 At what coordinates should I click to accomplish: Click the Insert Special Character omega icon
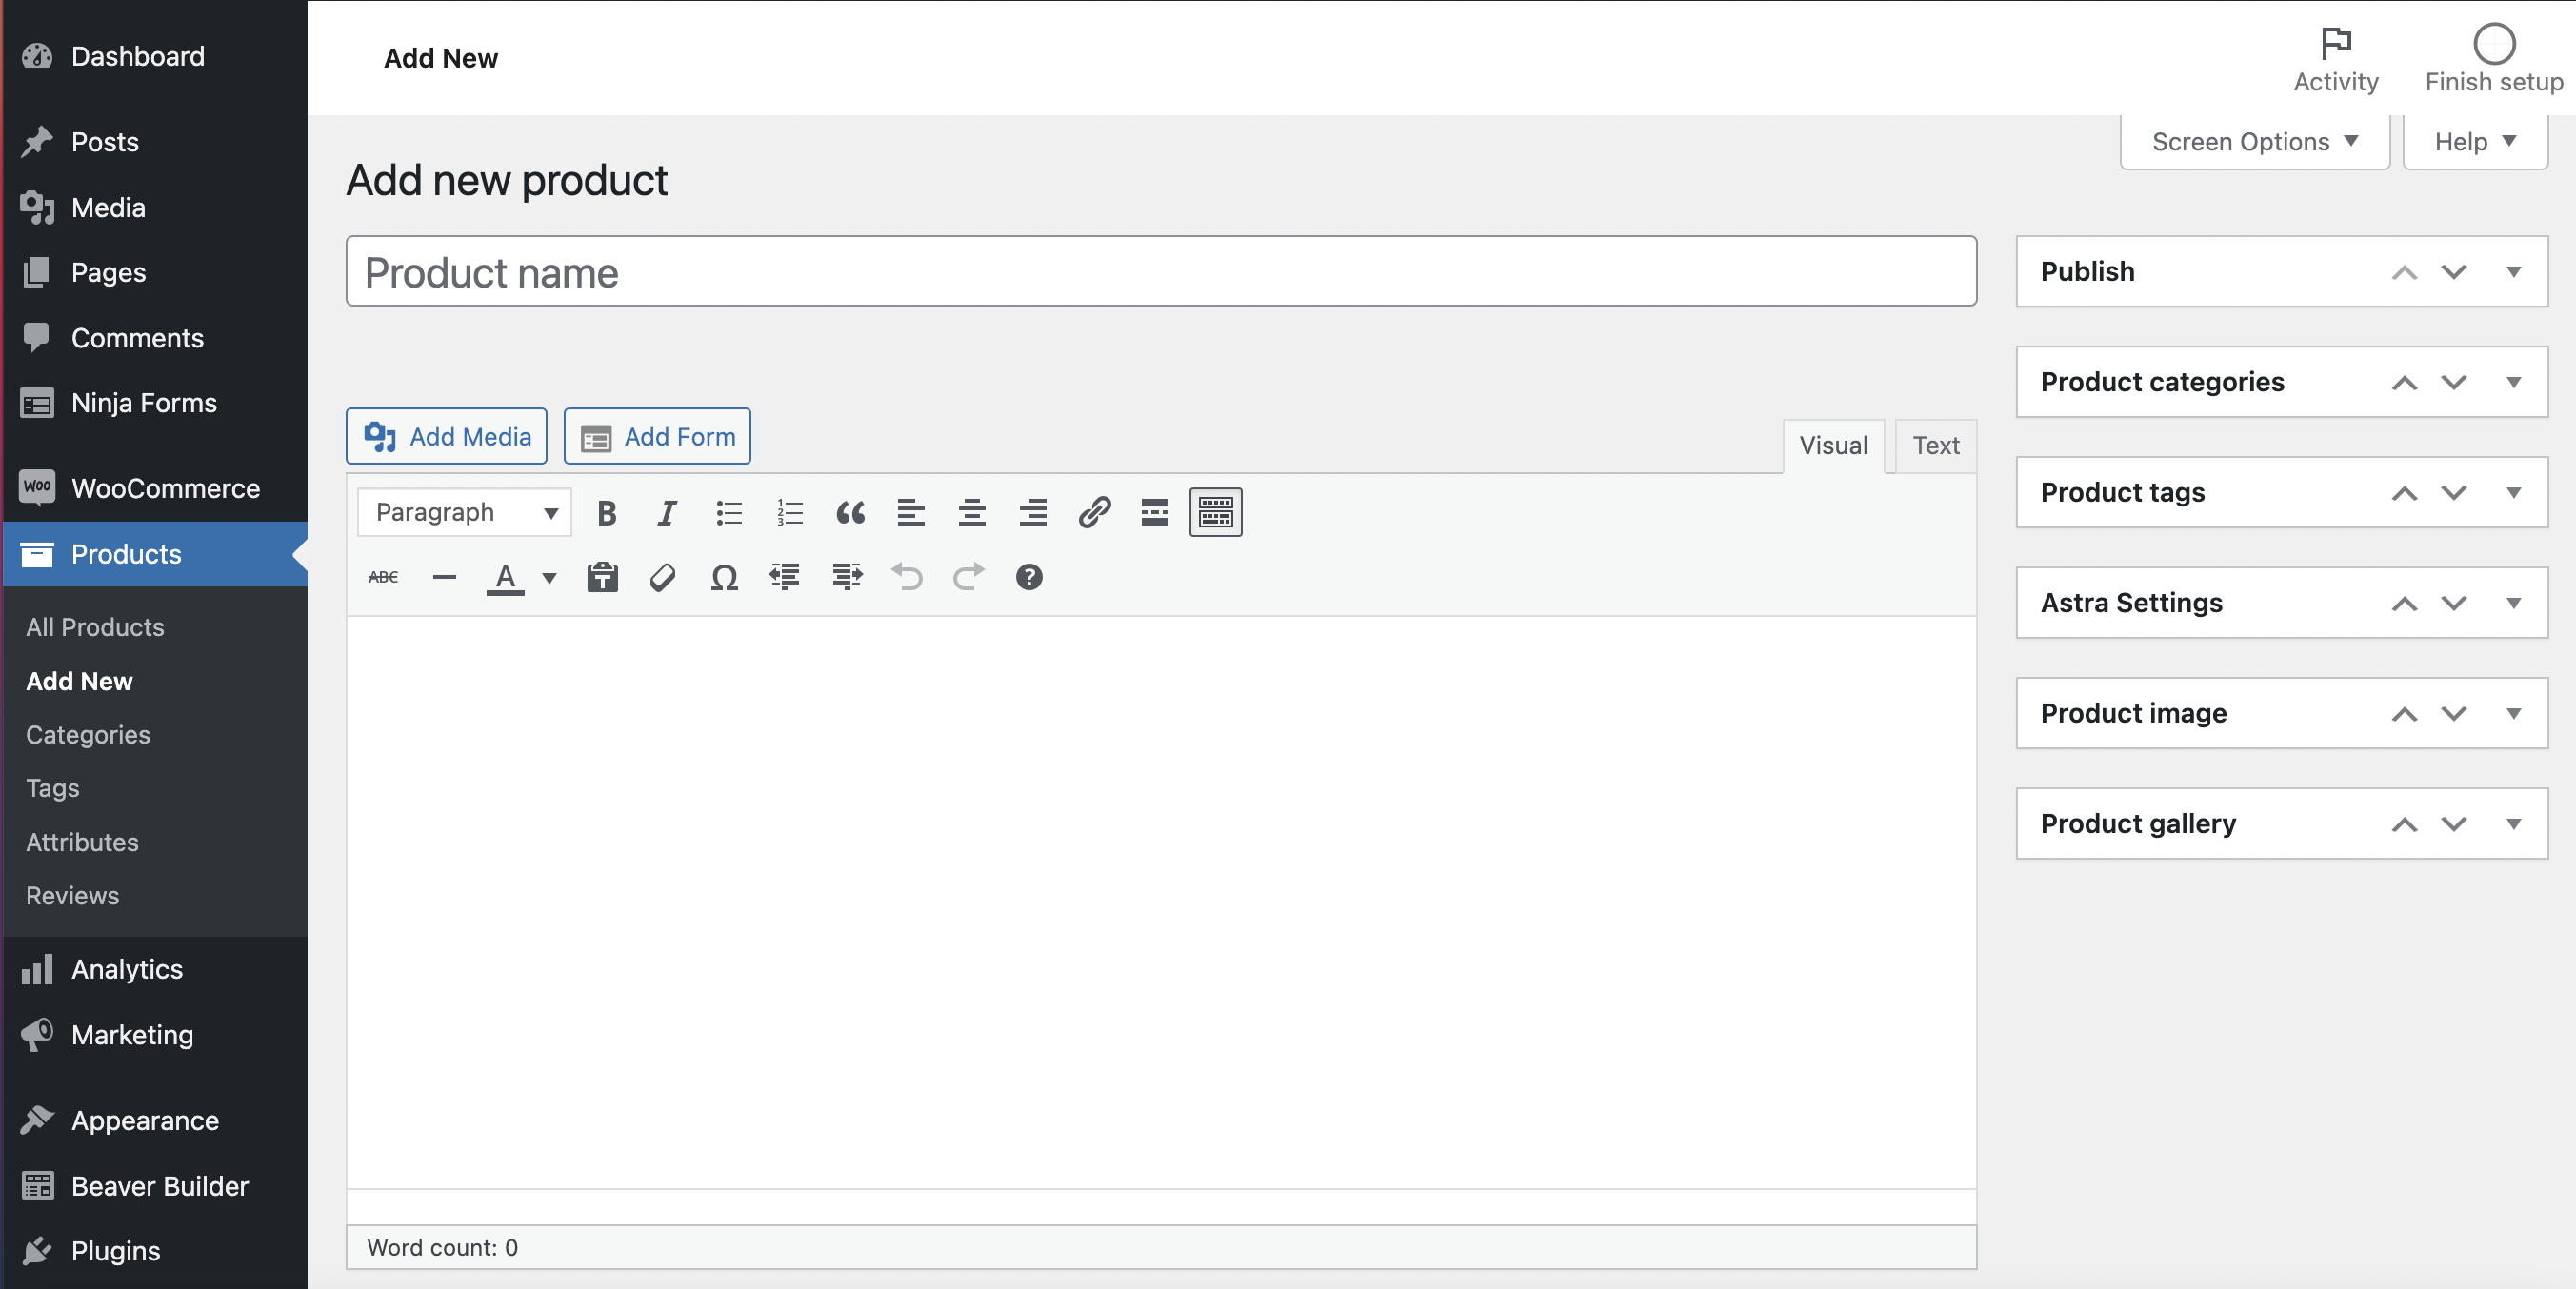coord(724,575)
